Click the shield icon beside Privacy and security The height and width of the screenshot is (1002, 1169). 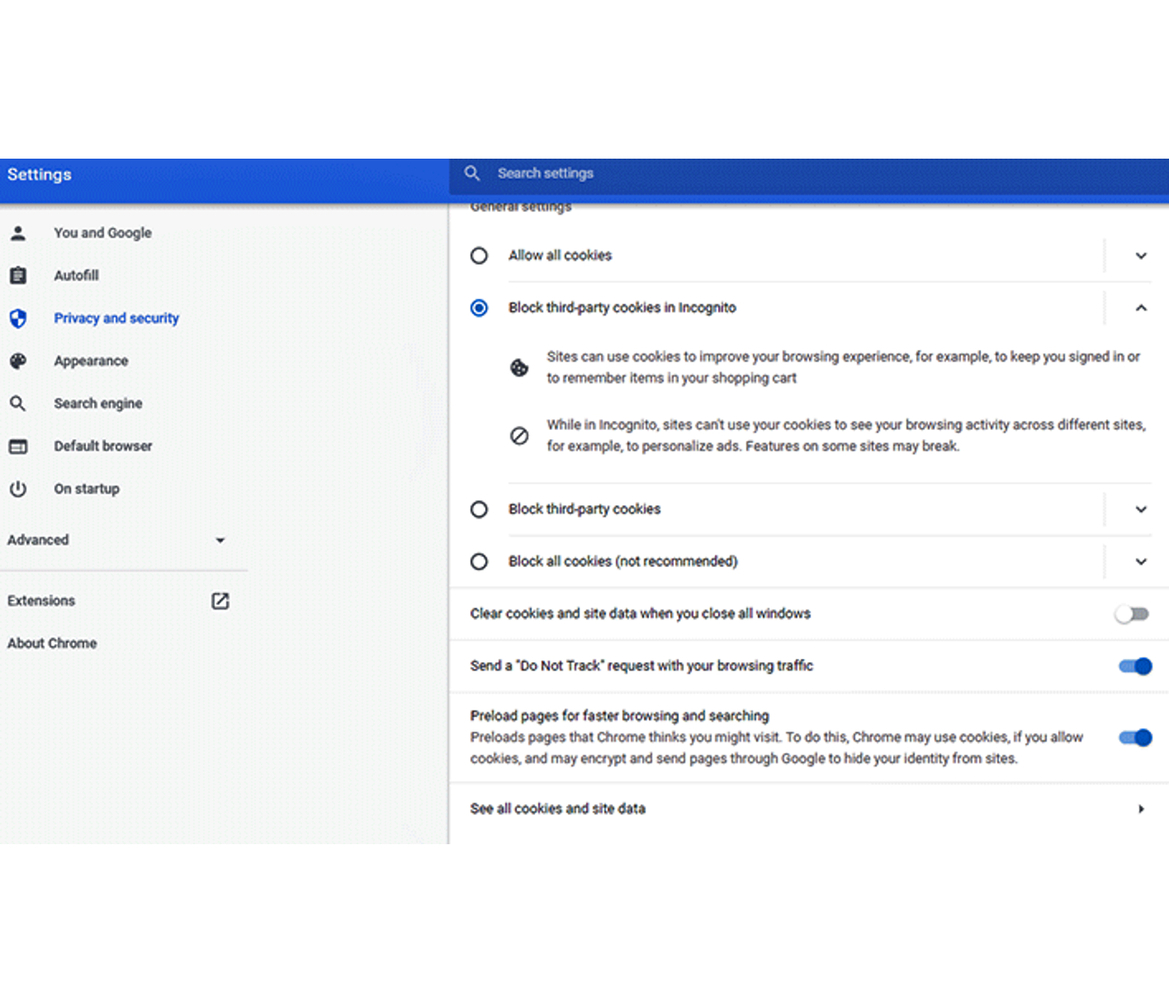18,318
